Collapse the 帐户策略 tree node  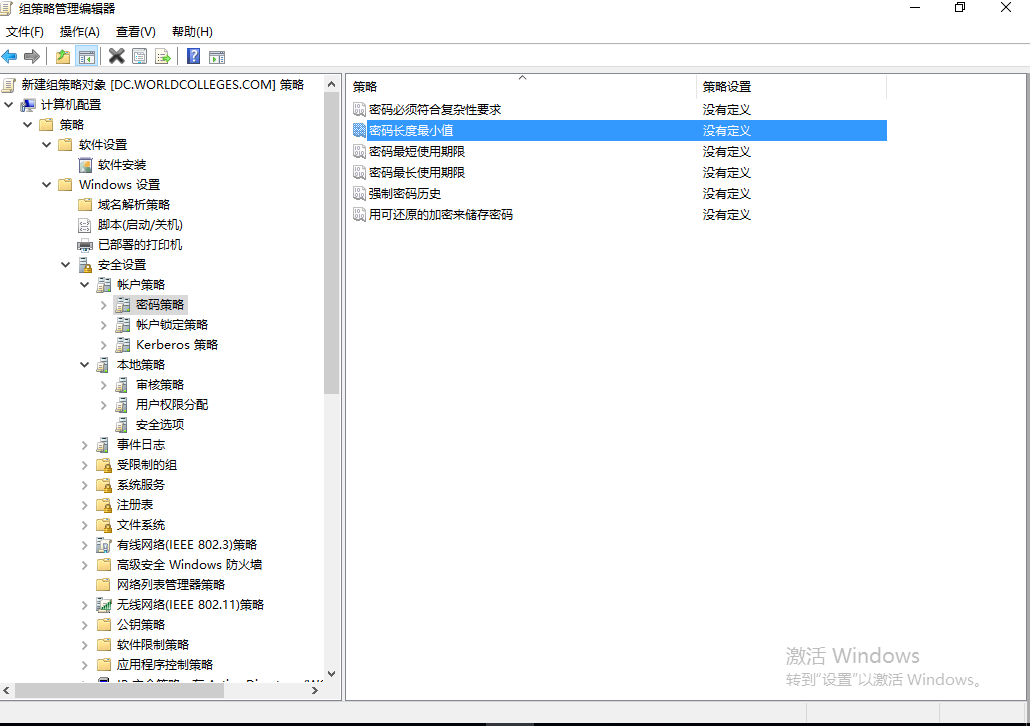click(84, 284)
